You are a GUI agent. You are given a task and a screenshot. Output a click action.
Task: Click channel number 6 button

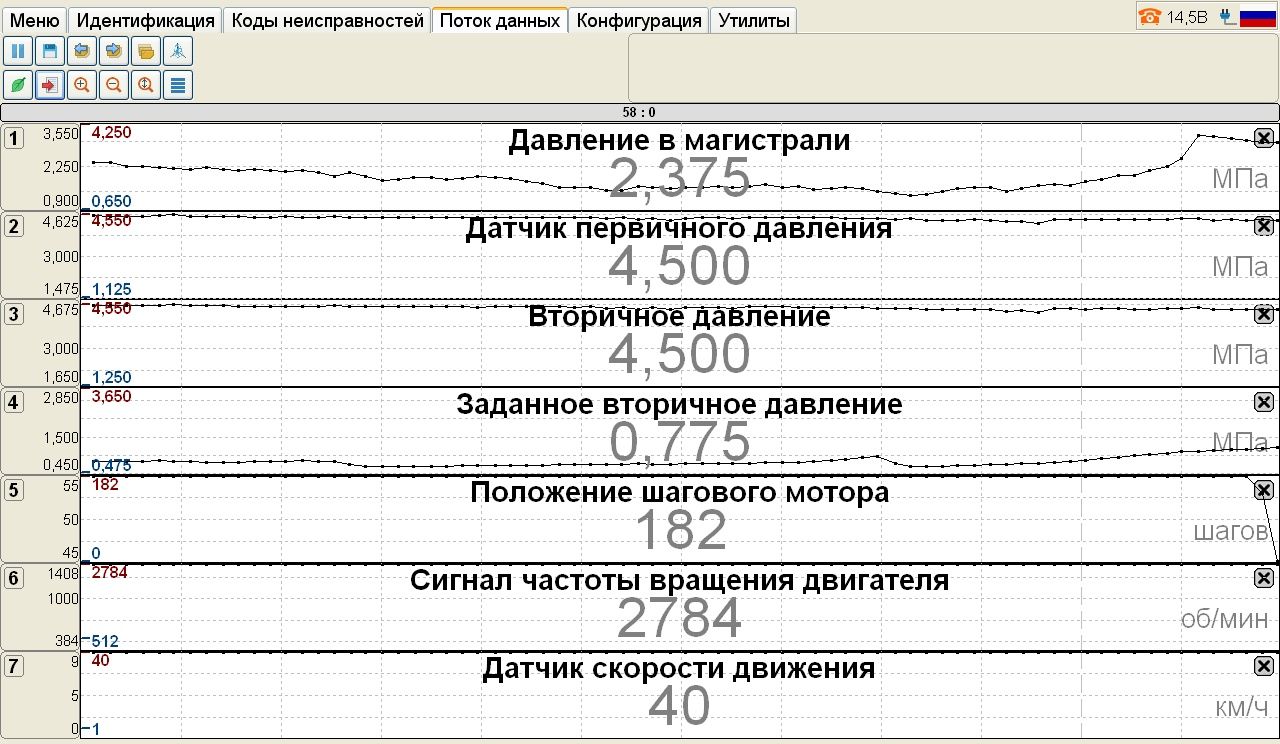tap(13, 578)
